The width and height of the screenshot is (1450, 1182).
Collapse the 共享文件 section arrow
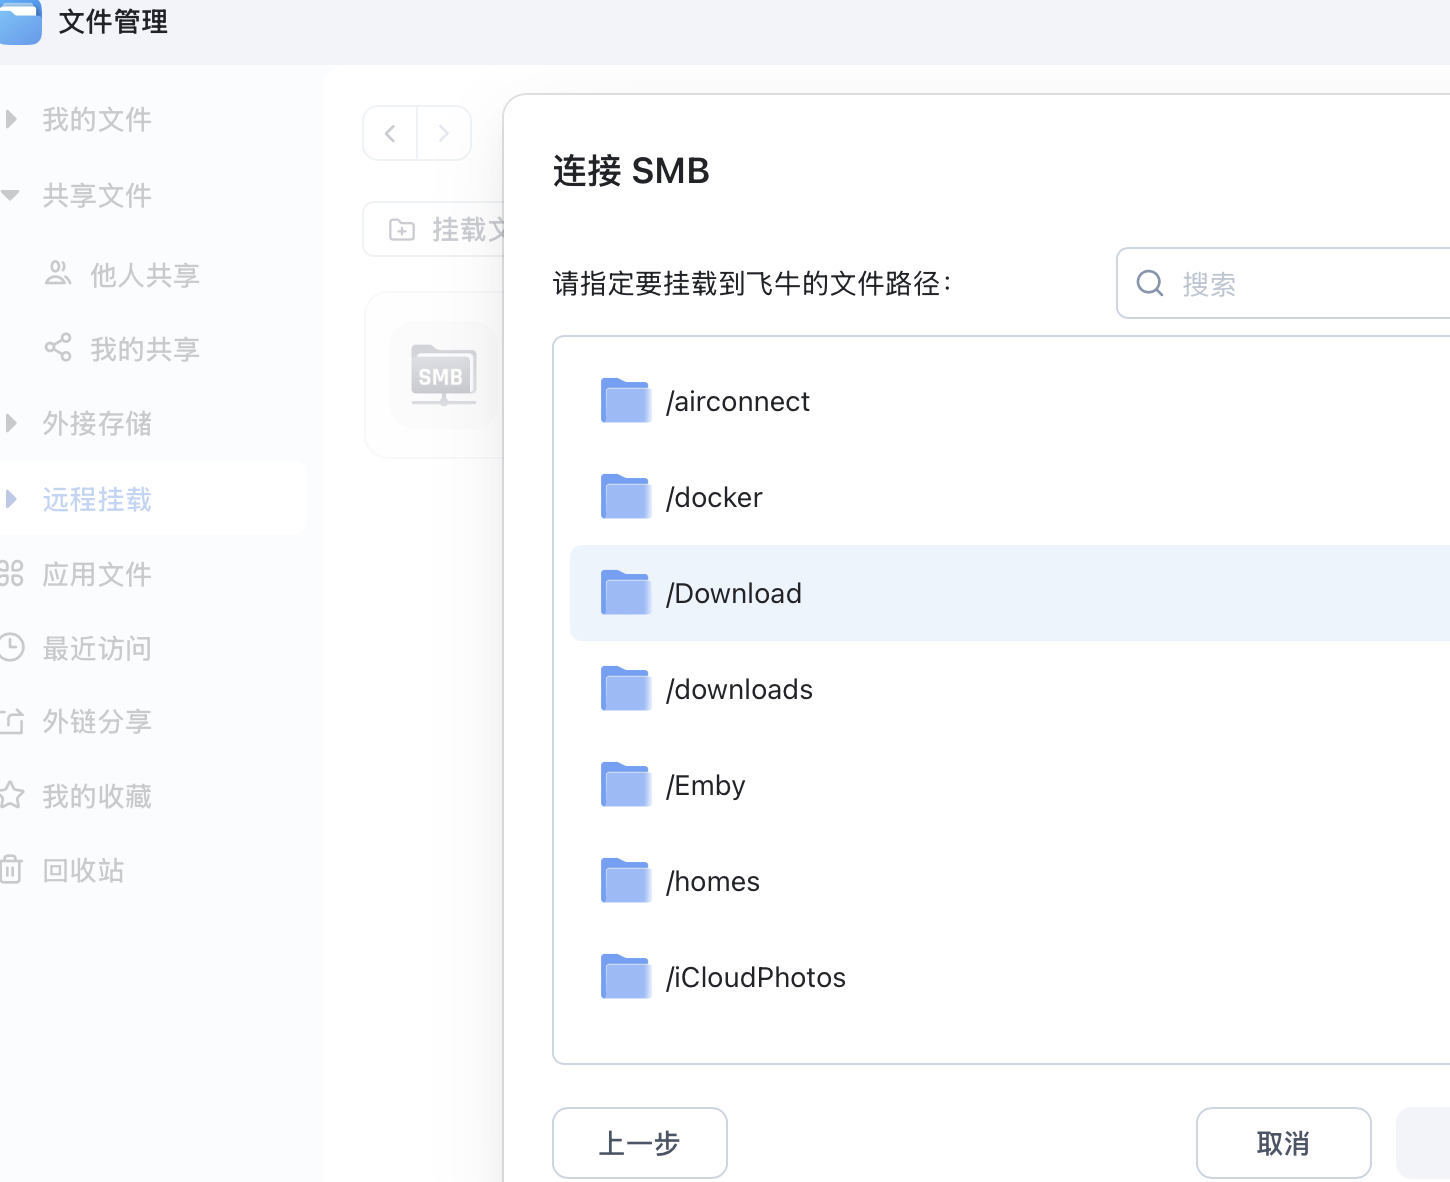[x=11, y=195]
